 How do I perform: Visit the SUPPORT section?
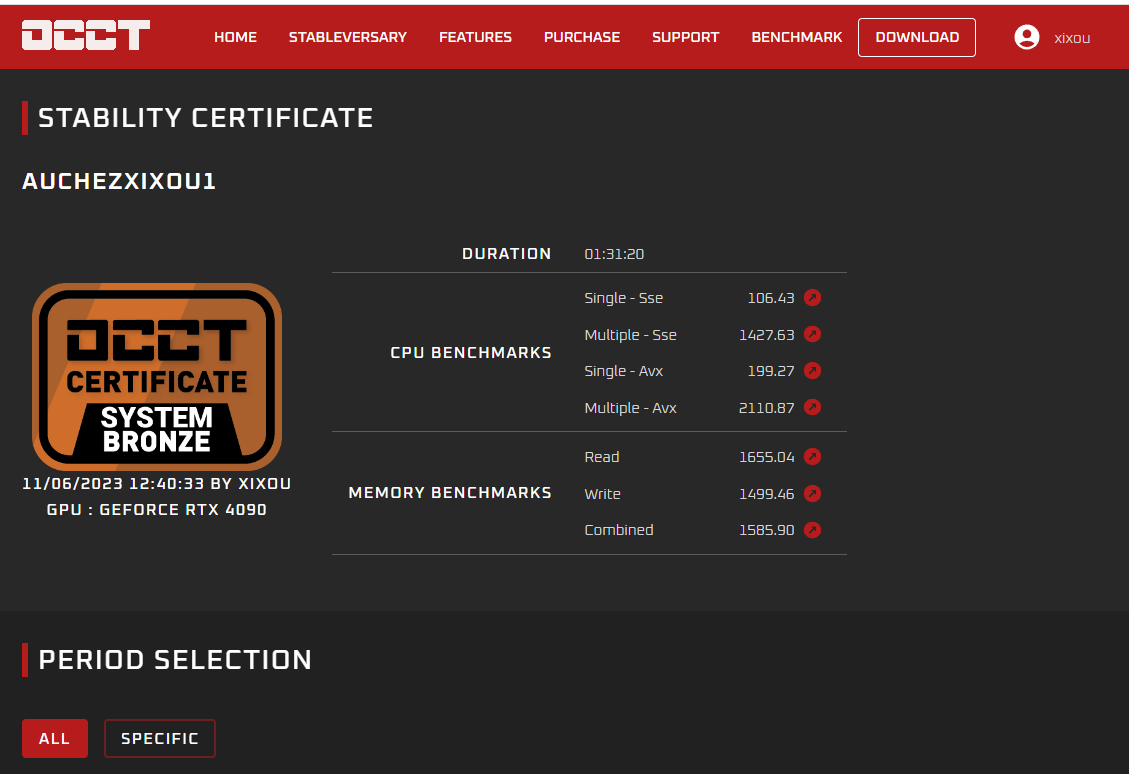(685, 37)
